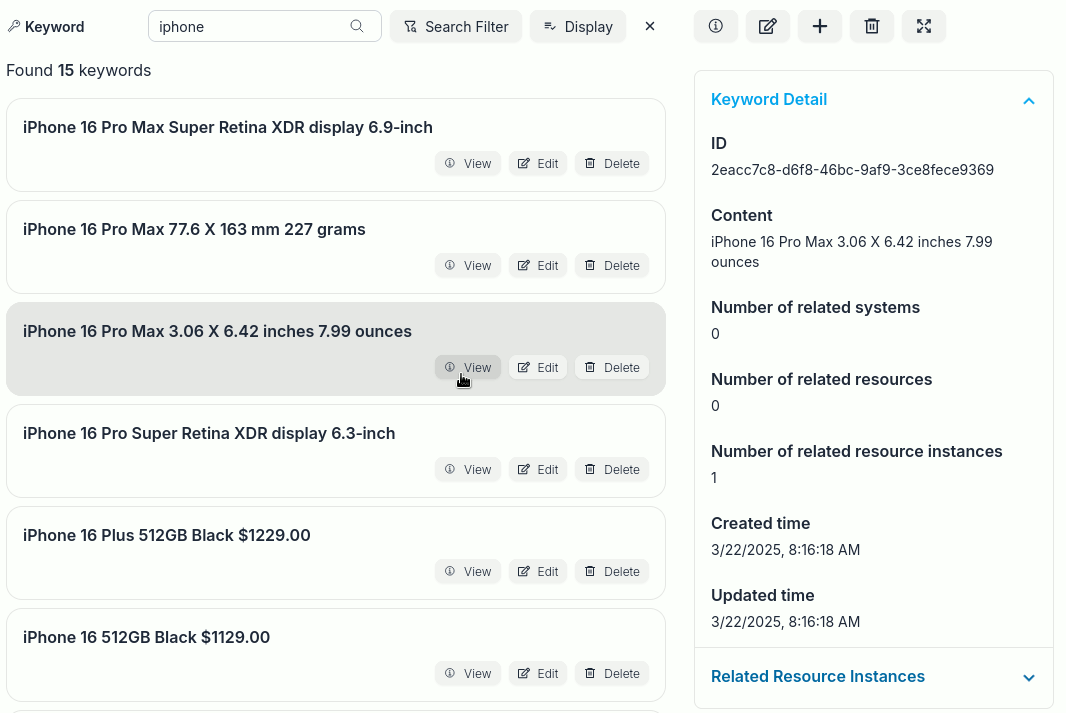Delete the 3.06 X 6.42 inches keyword
This screenshot has height=713, width=1066.
click(x=612, y=368)
